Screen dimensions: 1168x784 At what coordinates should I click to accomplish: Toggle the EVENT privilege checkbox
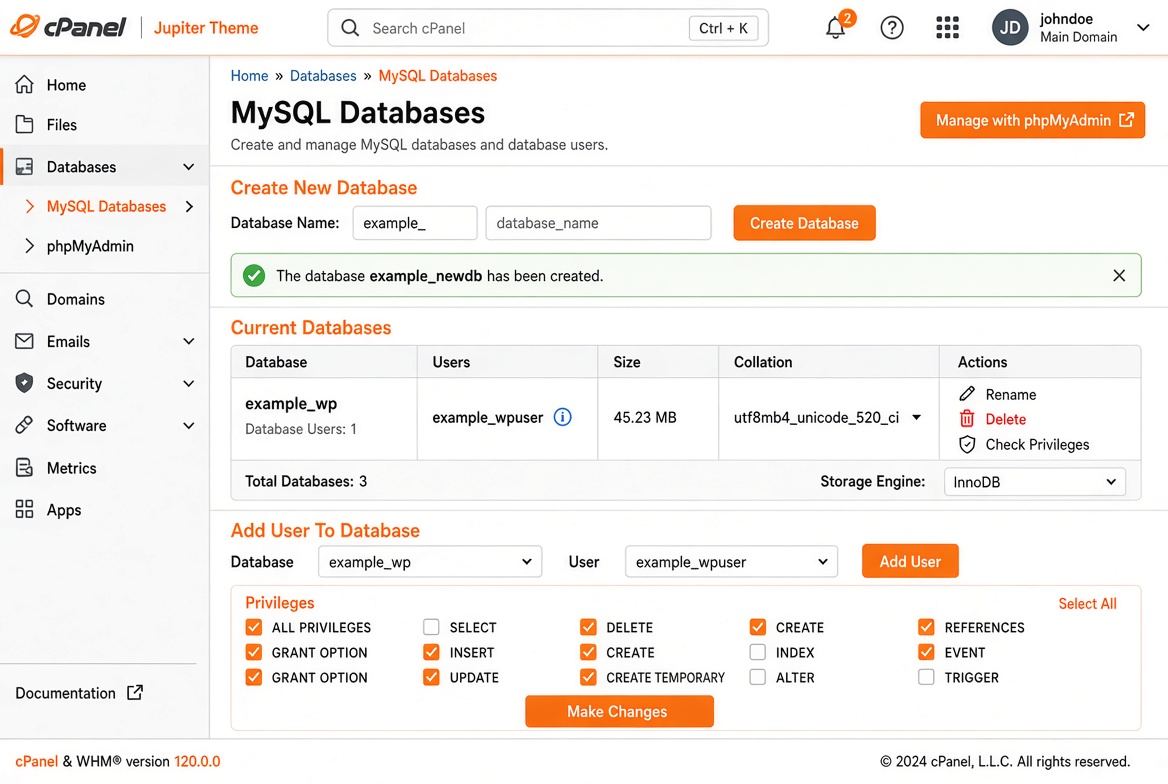(x=926, y=652)
